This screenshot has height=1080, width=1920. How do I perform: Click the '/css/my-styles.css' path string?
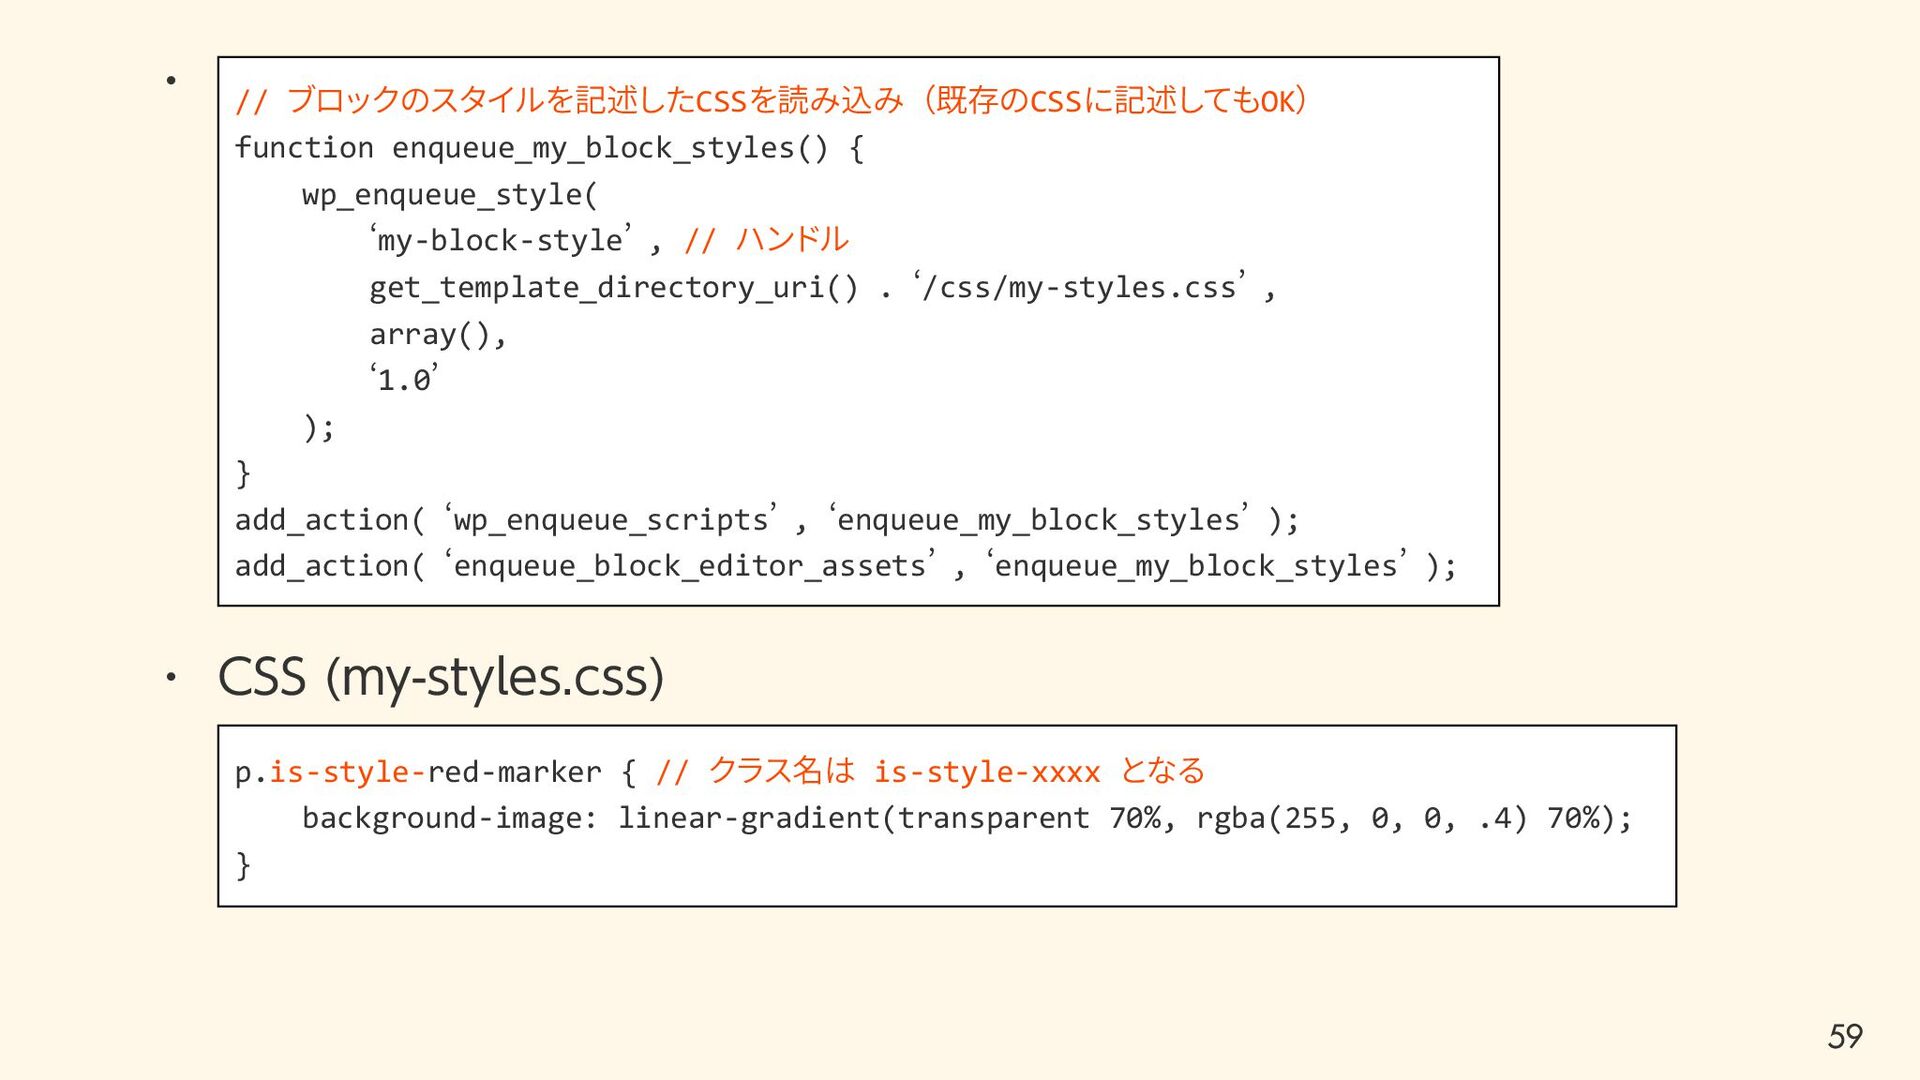point(1079,288)
